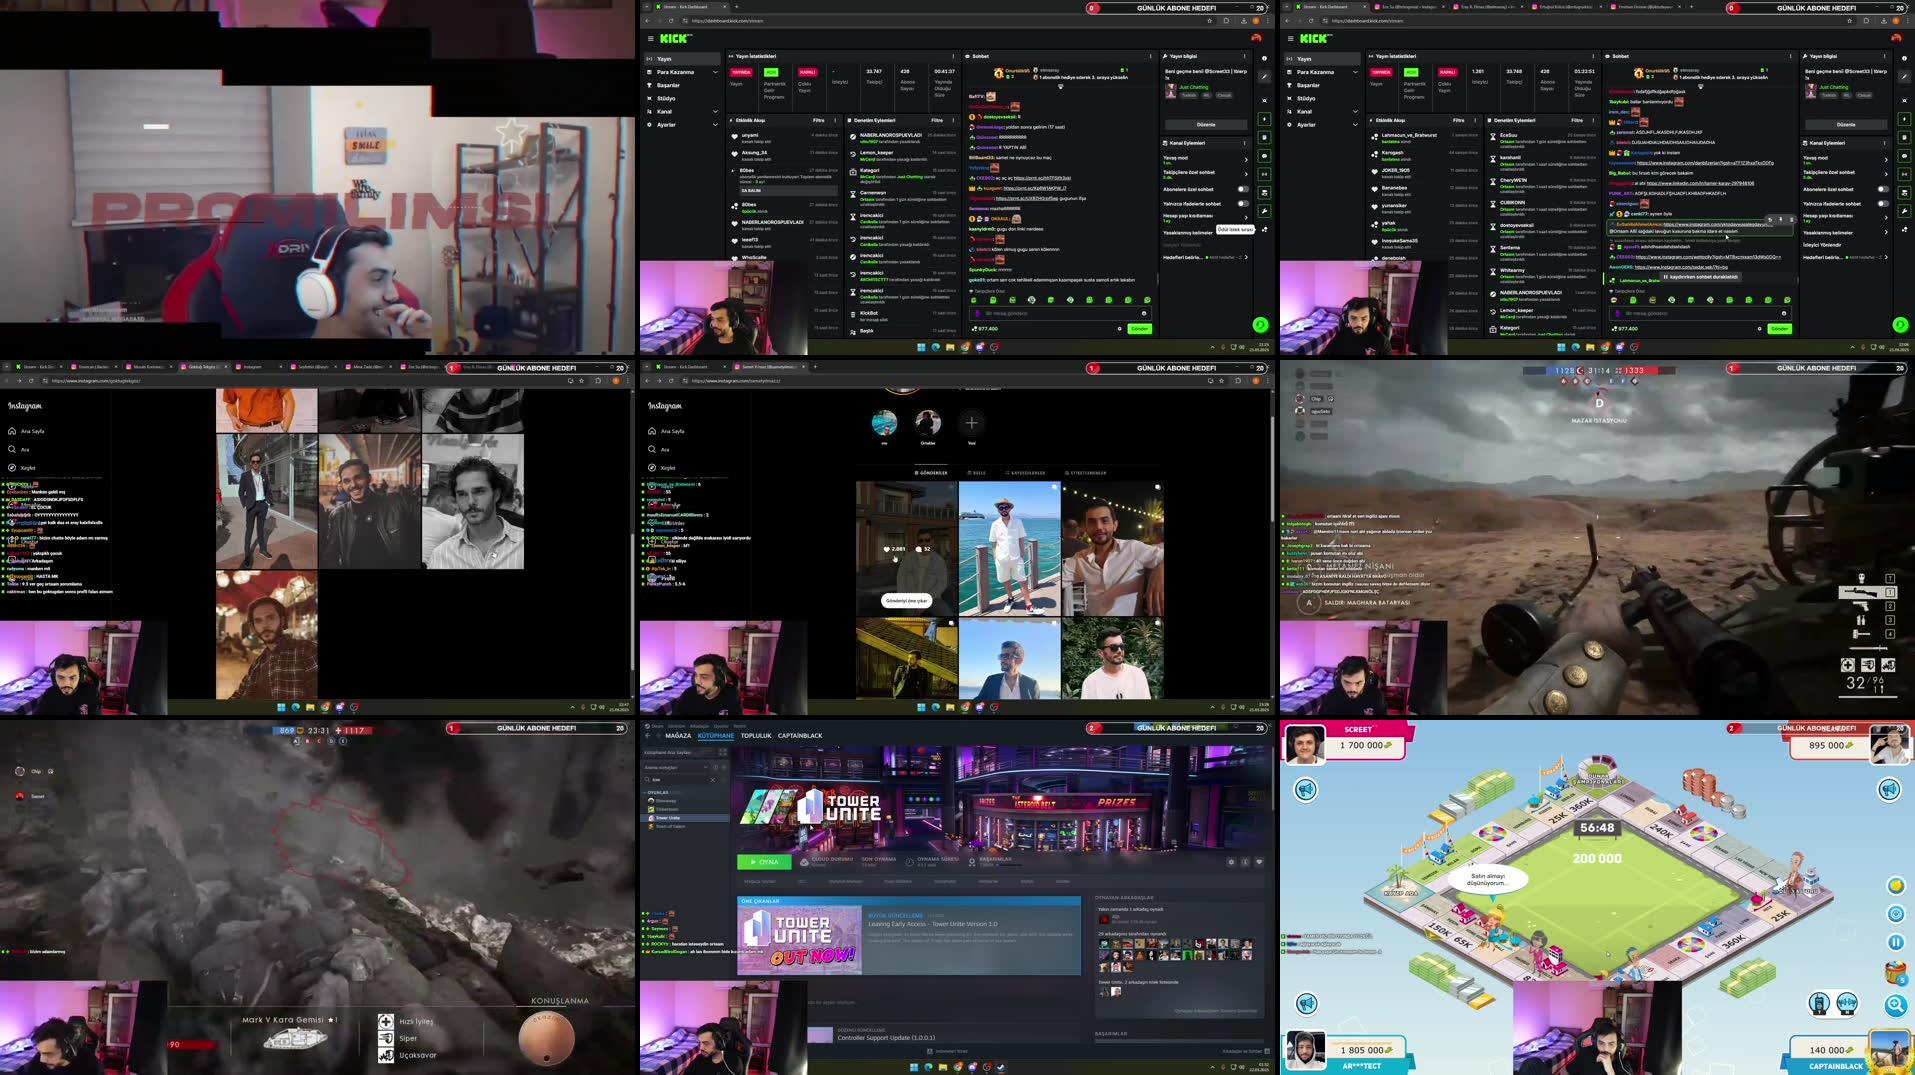Open hamburger menu in top-center Kick dashboard
Image resolution: width=1915 pixels, height=1075 pixels.
pyautogui.click(x=650, y=39)
